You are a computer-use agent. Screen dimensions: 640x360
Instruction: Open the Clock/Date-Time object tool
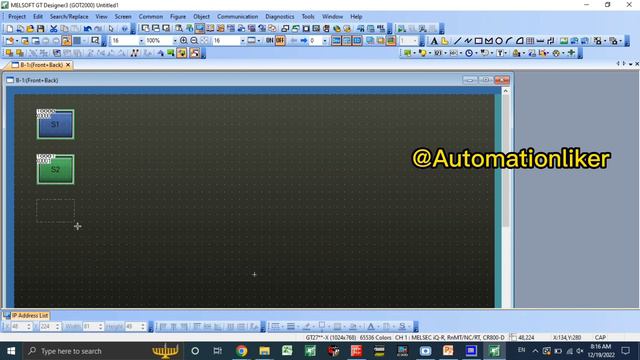[469, 53]
